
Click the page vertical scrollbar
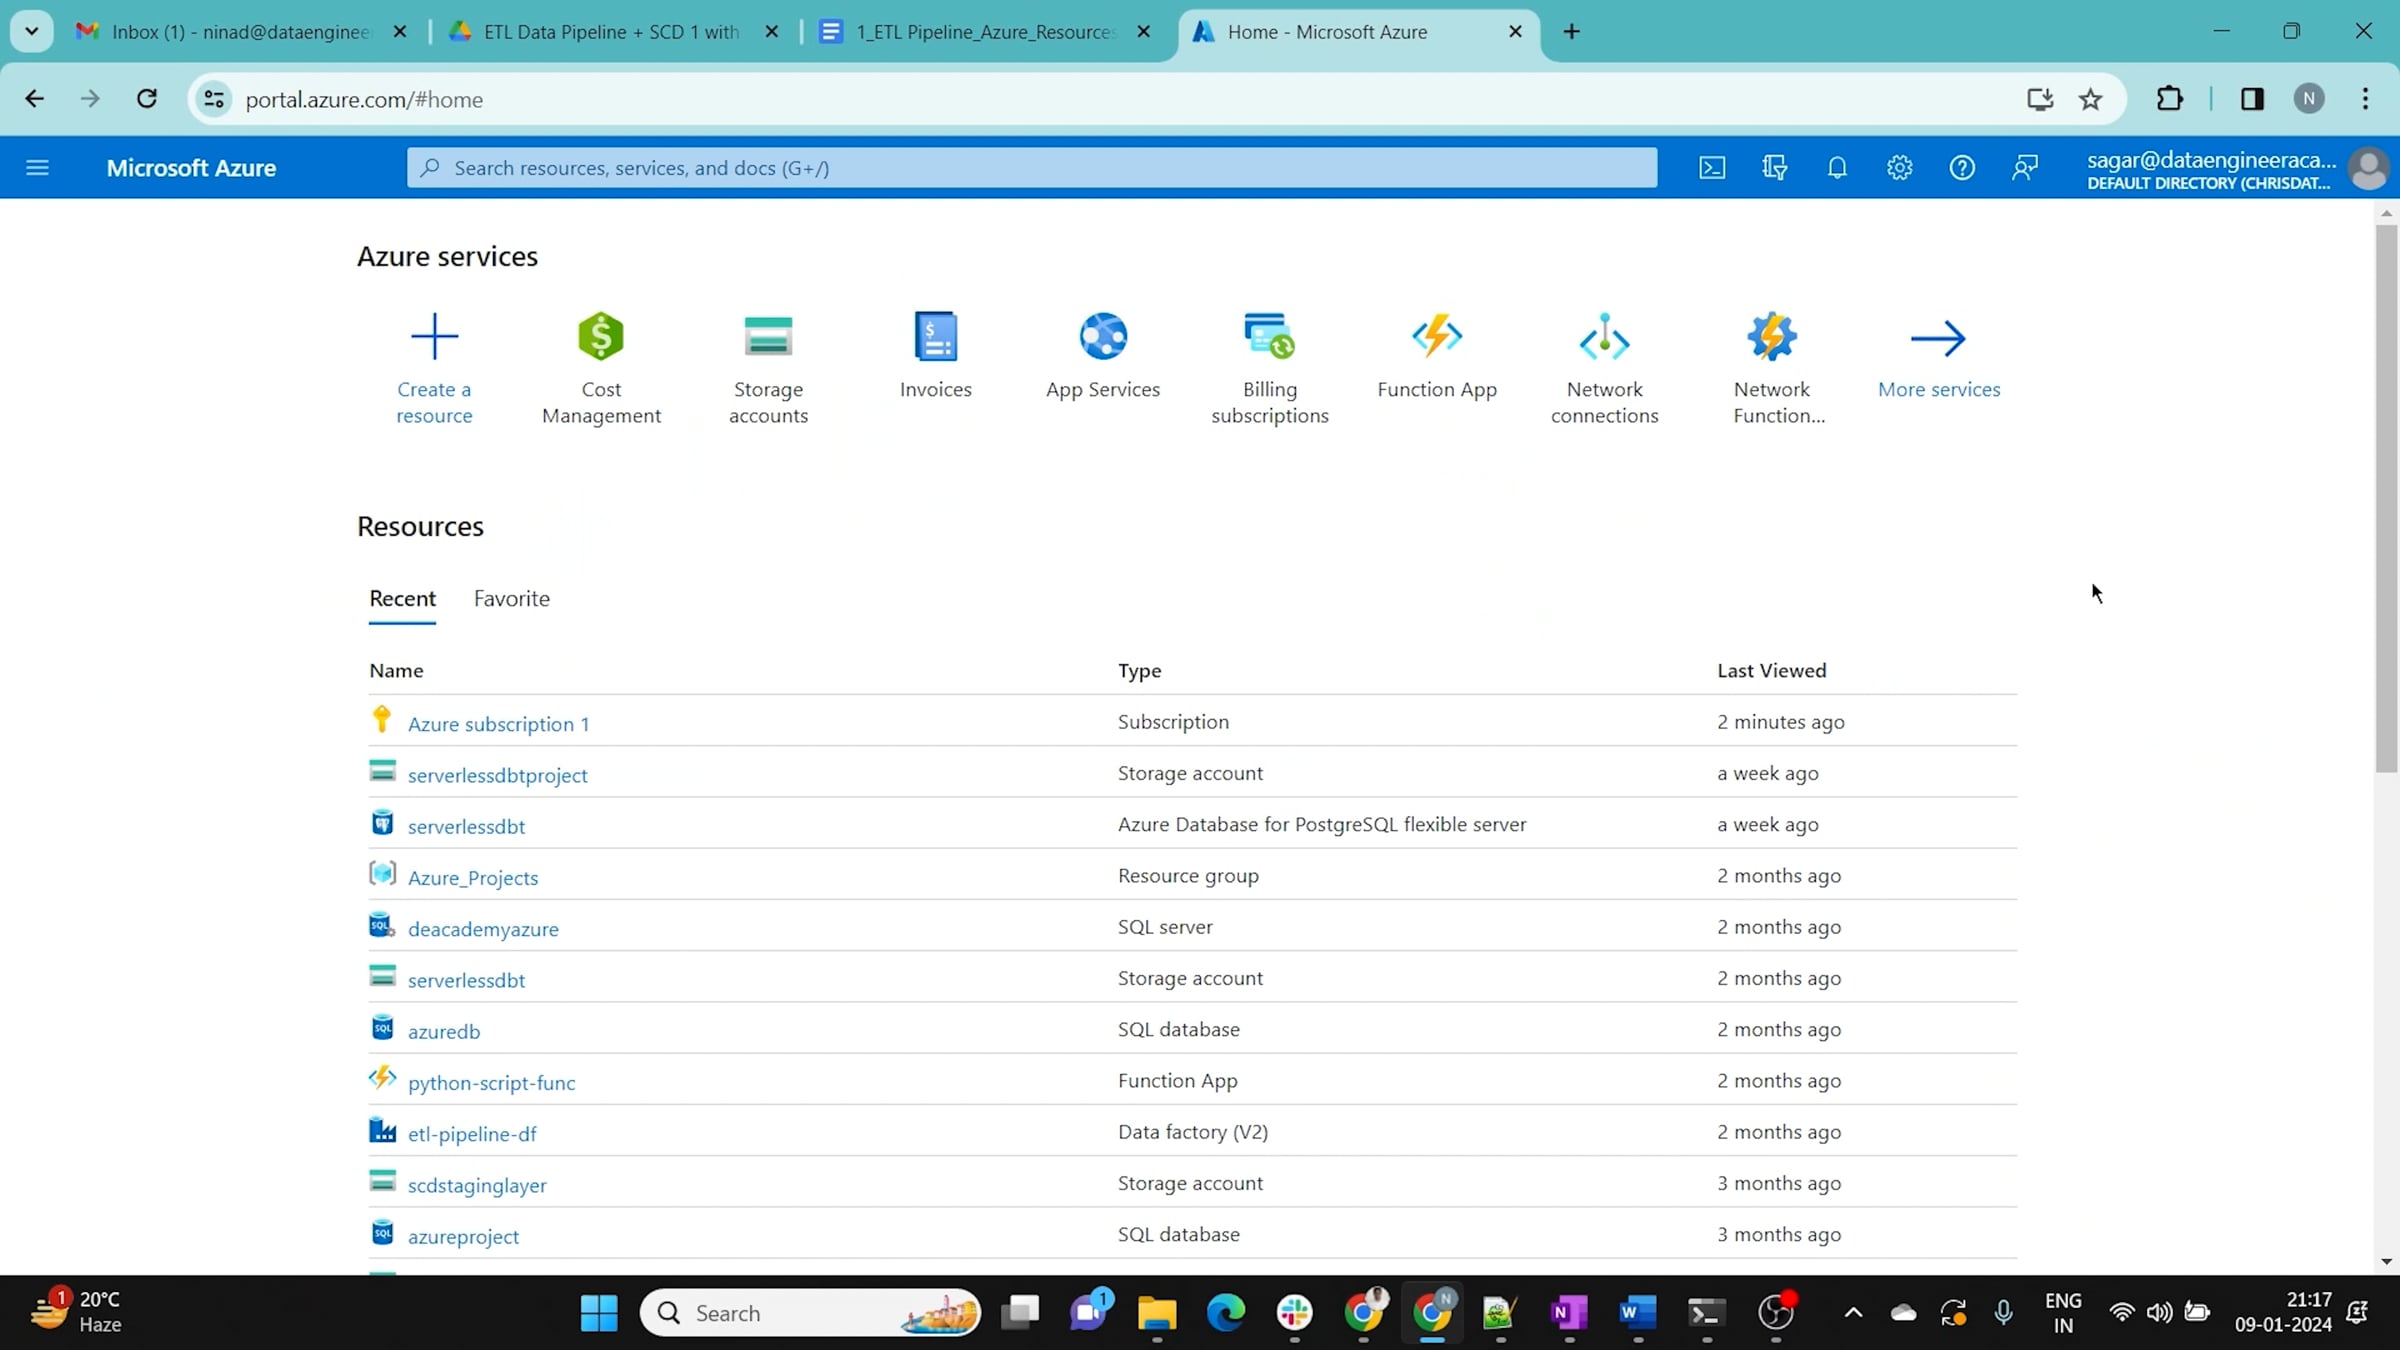pos(2386,500)
